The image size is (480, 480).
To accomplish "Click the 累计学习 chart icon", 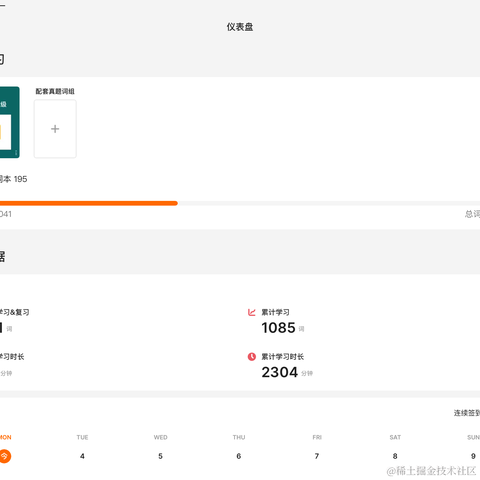I will (x=252, y=312).
